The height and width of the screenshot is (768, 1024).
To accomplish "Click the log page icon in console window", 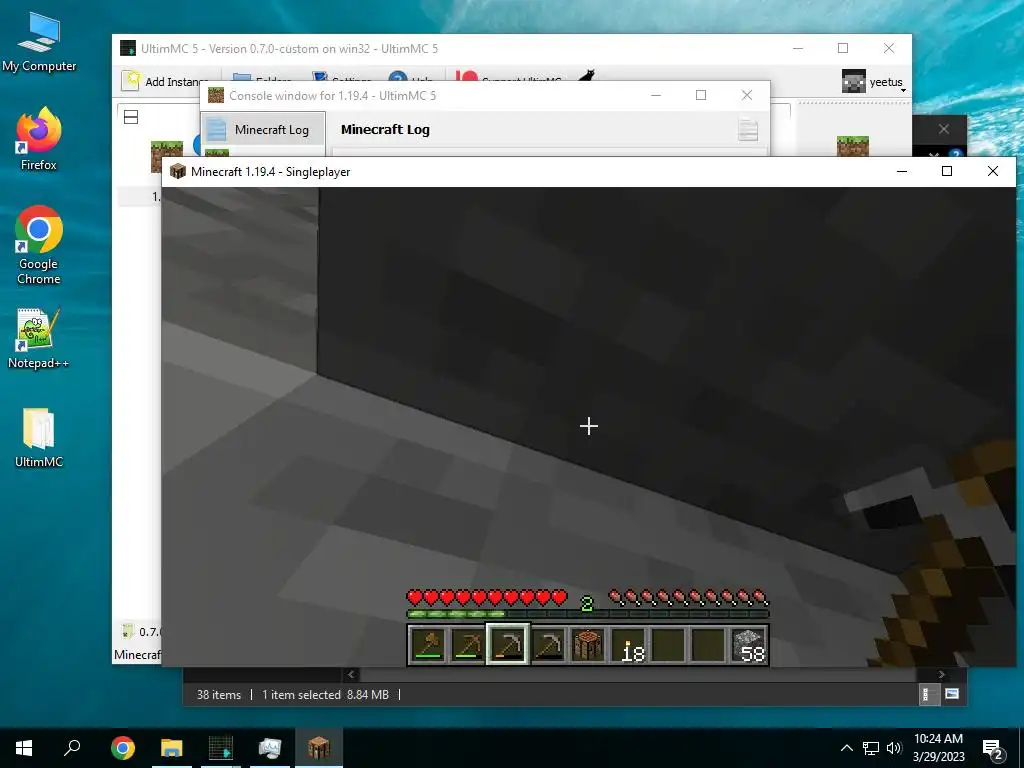I will 748,129.
